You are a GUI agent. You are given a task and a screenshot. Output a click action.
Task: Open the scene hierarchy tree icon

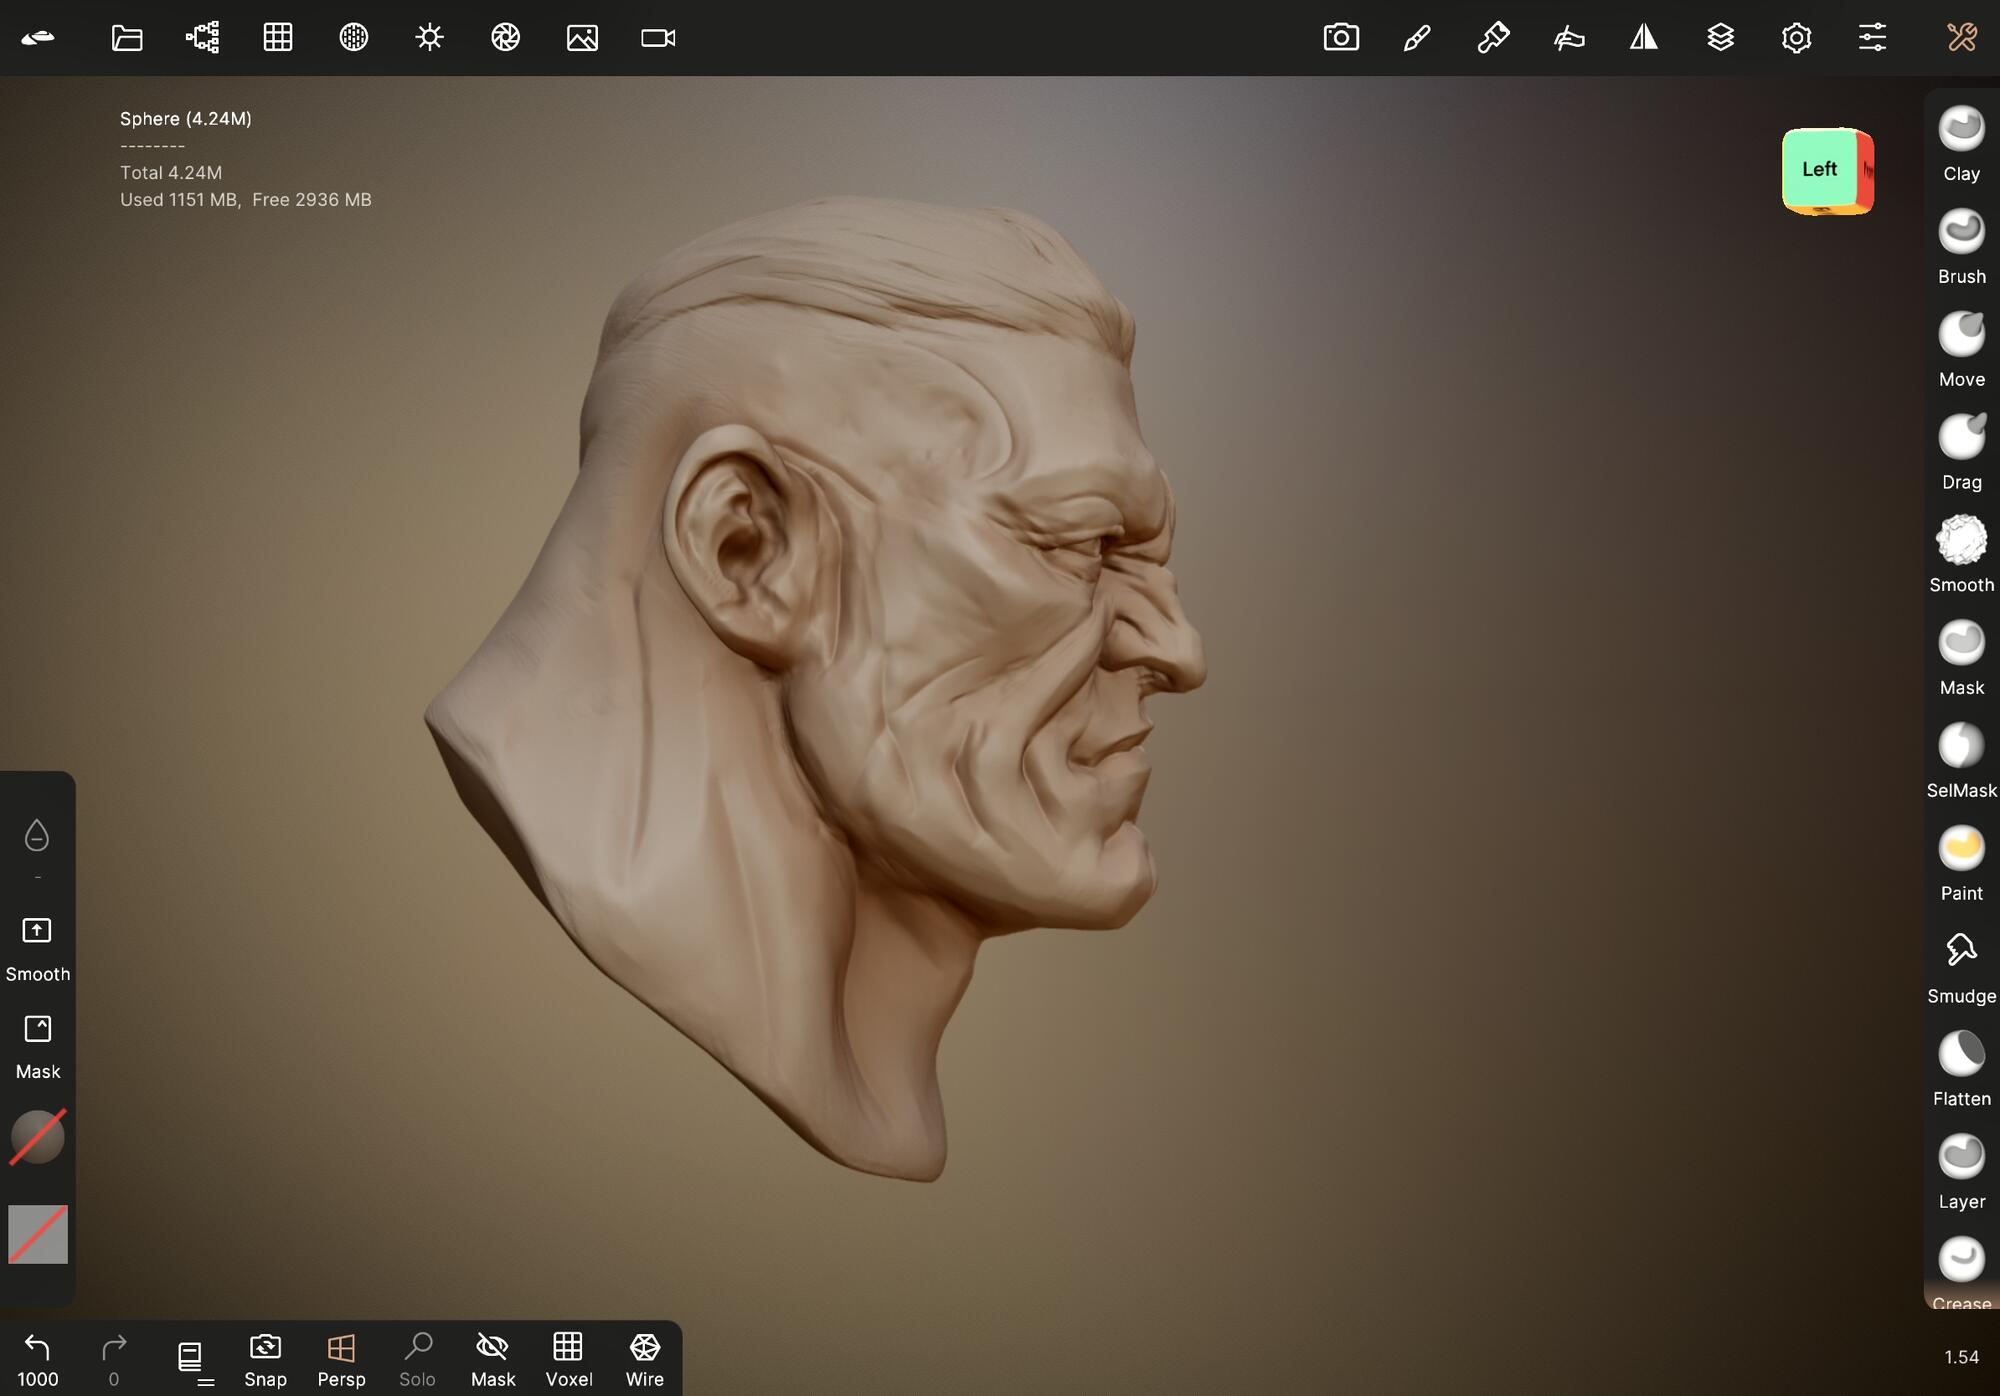[202, 38]
